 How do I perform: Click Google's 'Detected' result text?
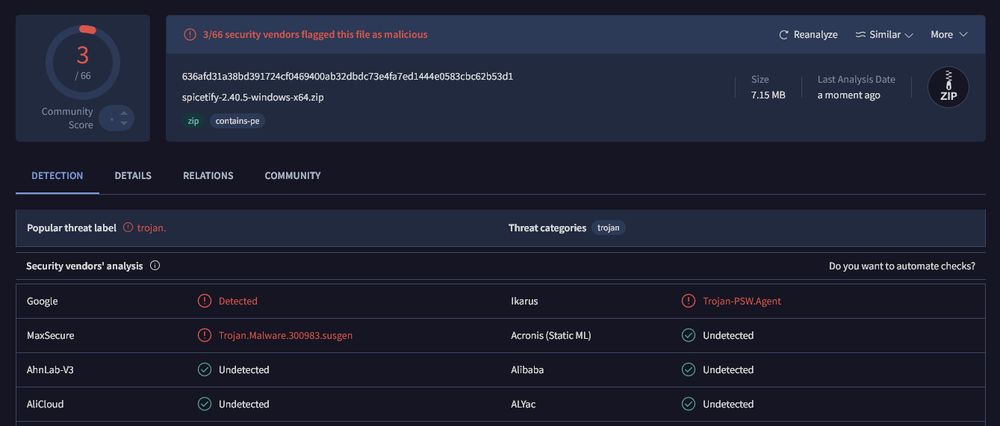coord(238,301)
